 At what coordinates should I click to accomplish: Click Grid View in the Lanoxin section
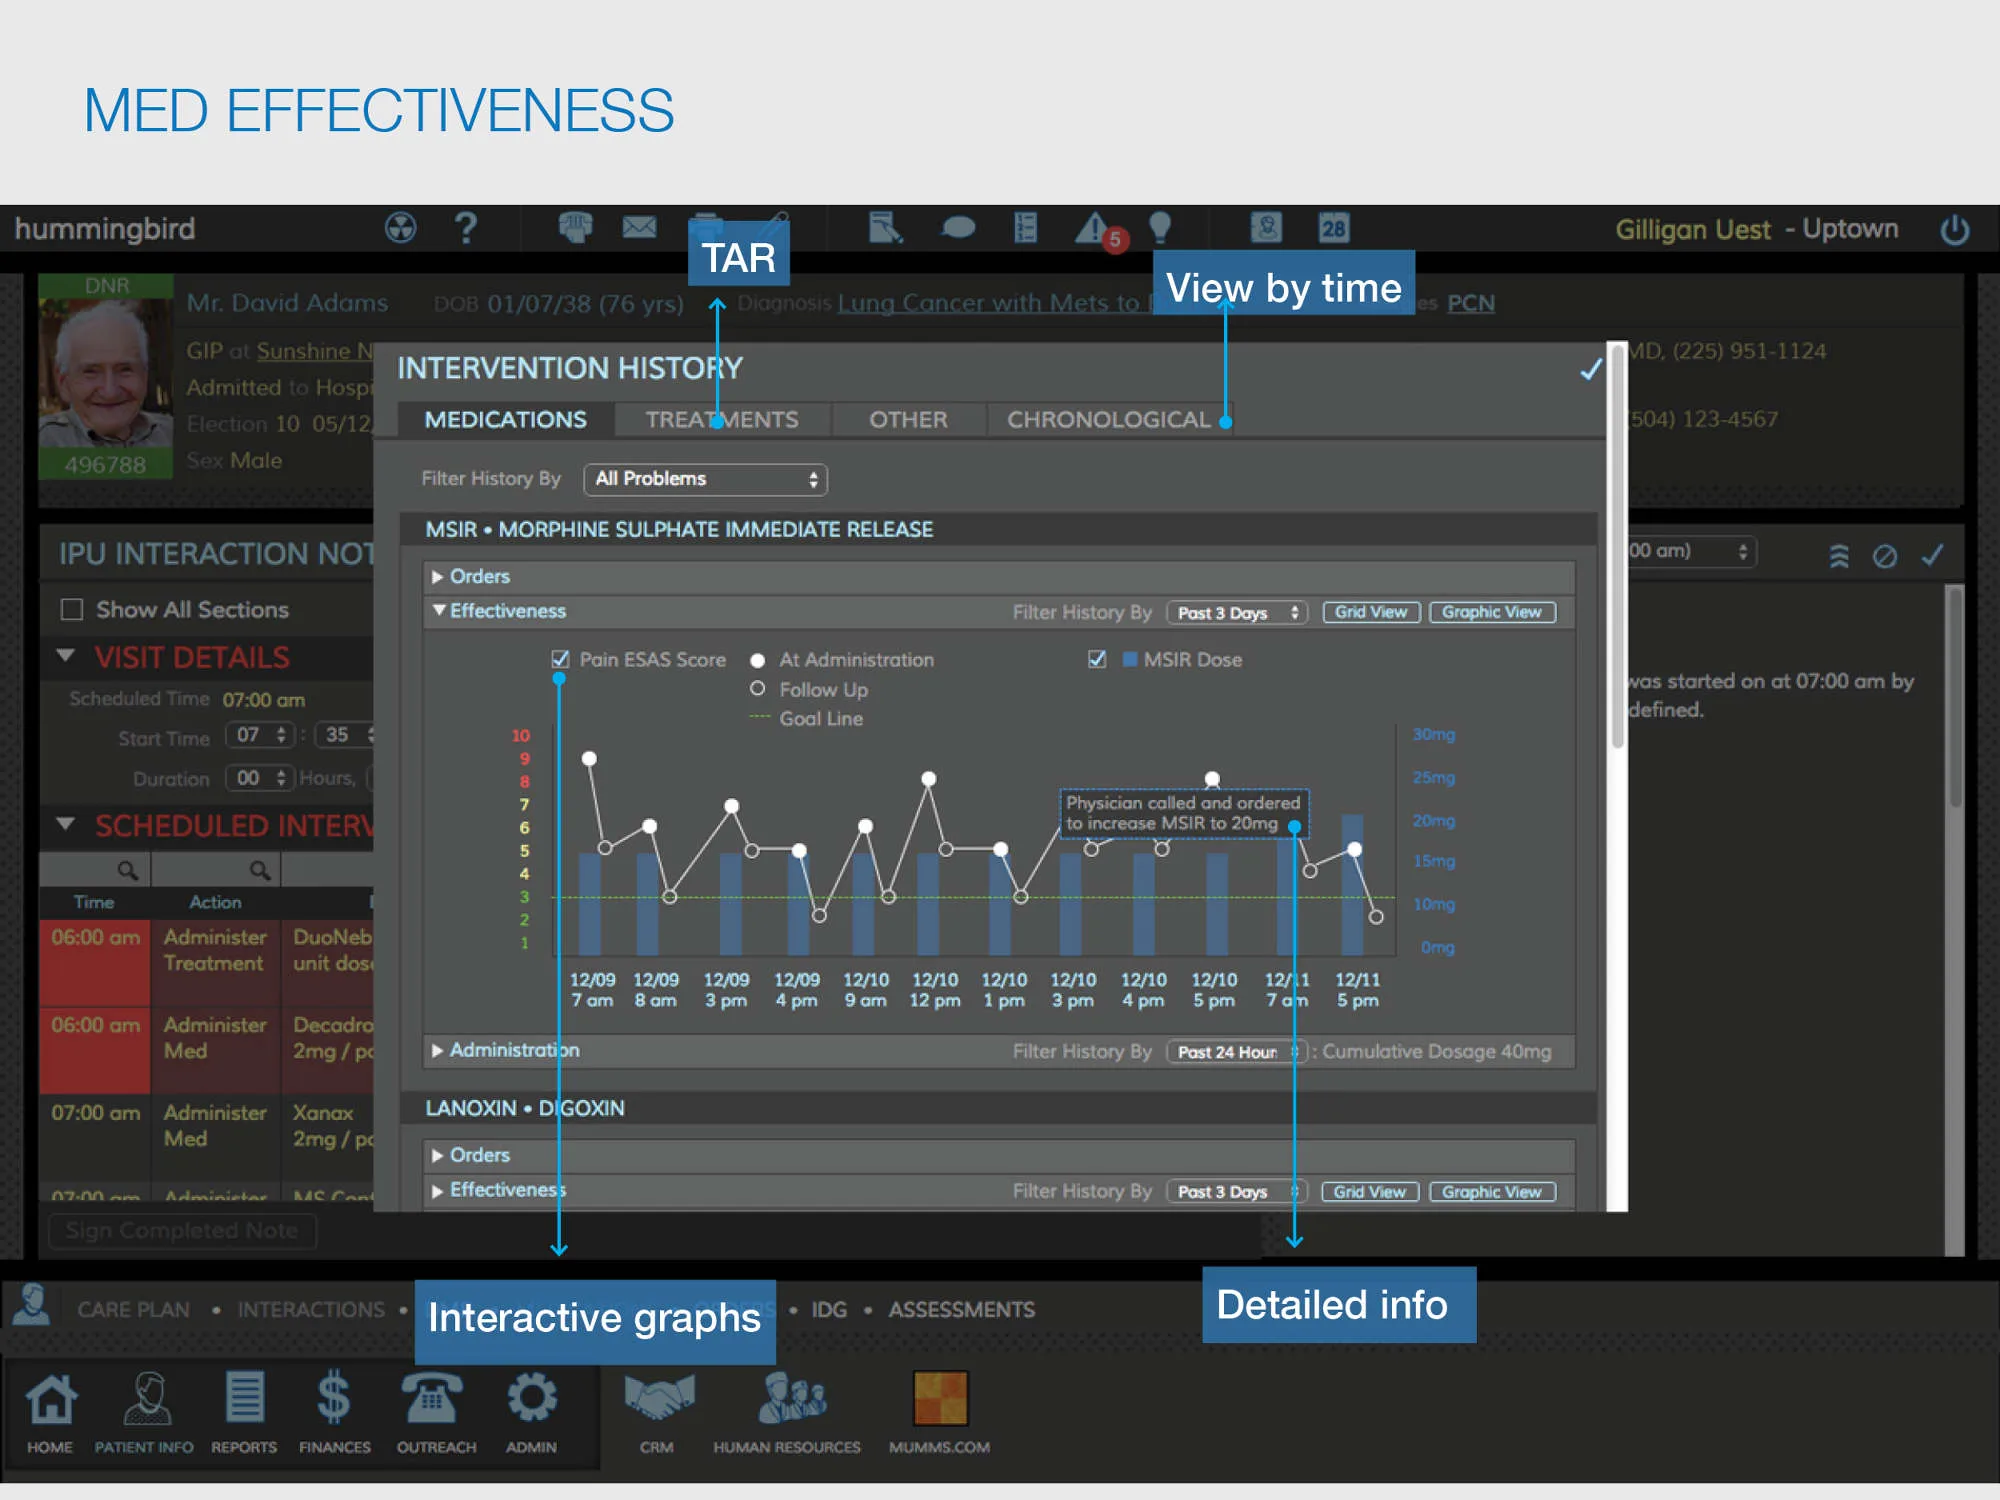coord(1370,1192)
